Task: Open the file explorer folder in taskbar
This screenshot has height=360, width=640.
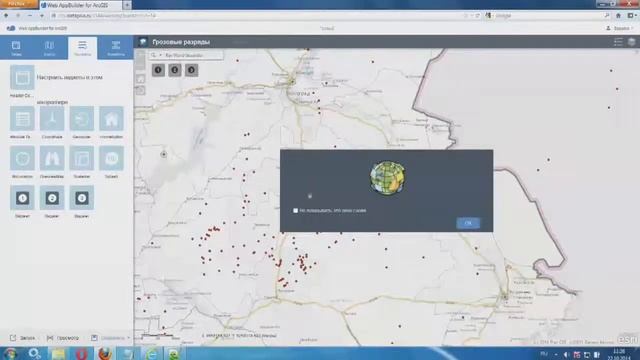Action: [x=58, y=353]
